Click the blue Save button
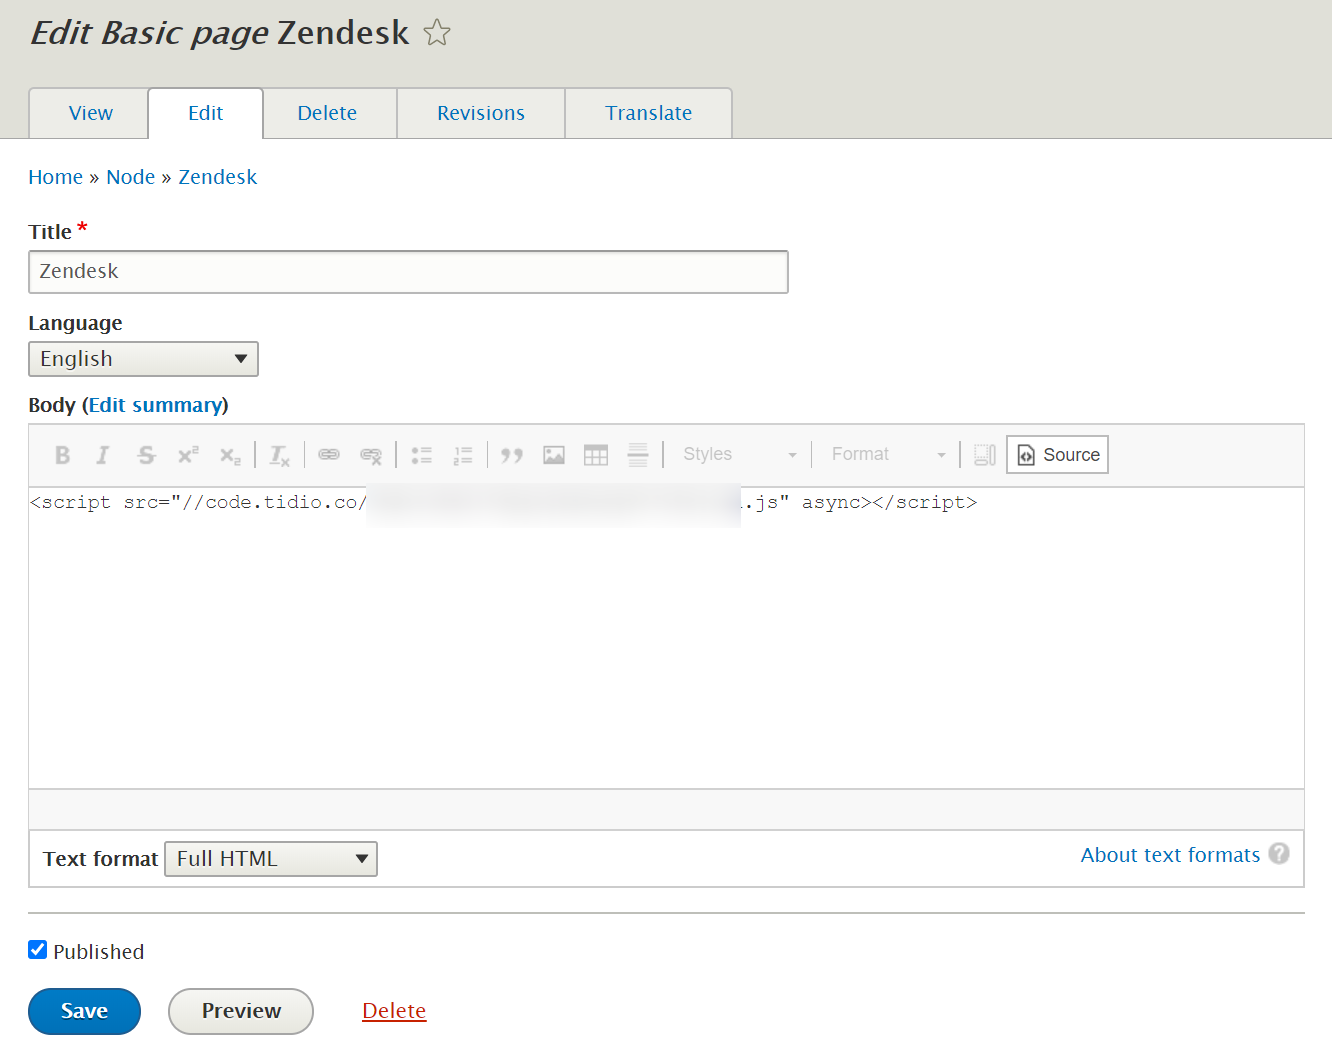This screenshot has height=1059, width=1332. (84, 1011)
